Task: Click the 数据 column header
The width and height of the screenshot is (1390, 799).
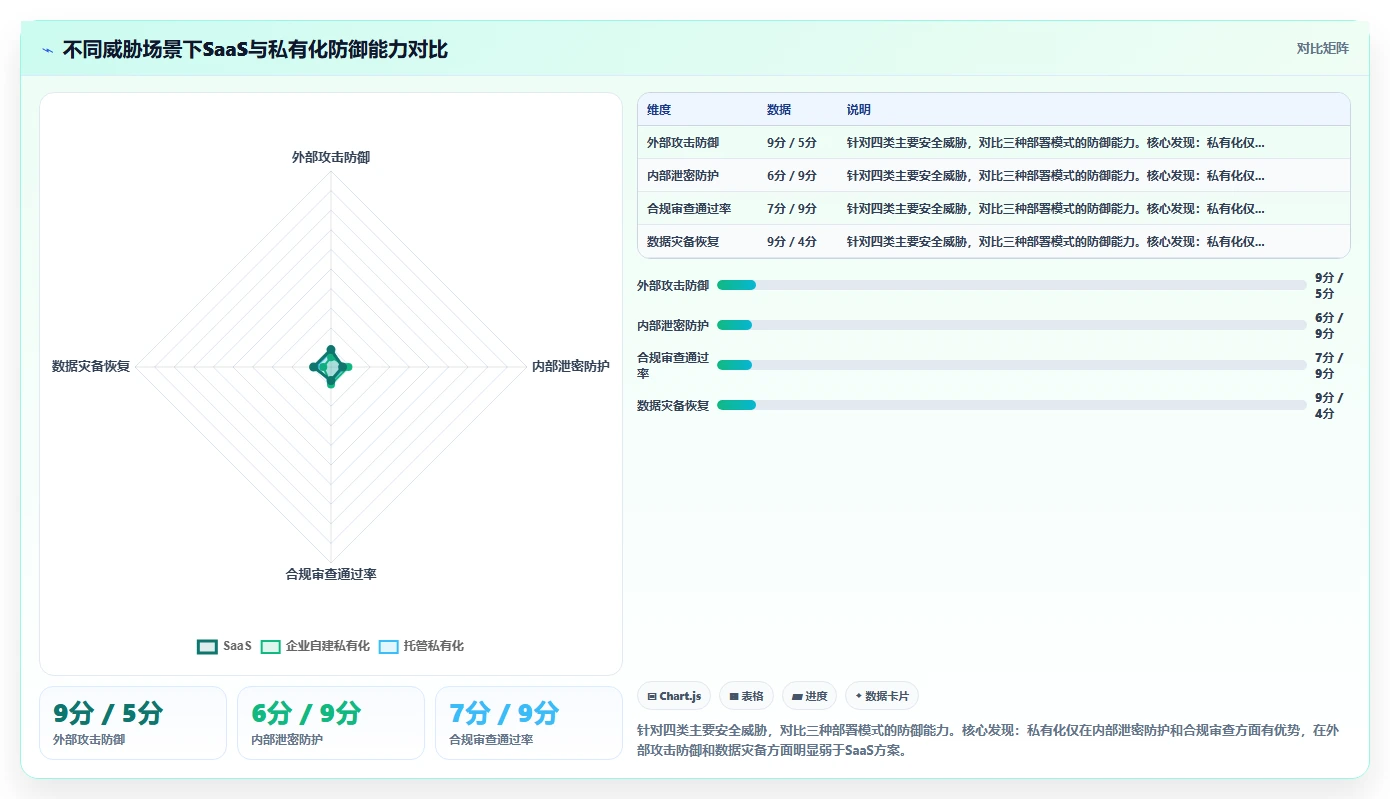Action: 779,109
